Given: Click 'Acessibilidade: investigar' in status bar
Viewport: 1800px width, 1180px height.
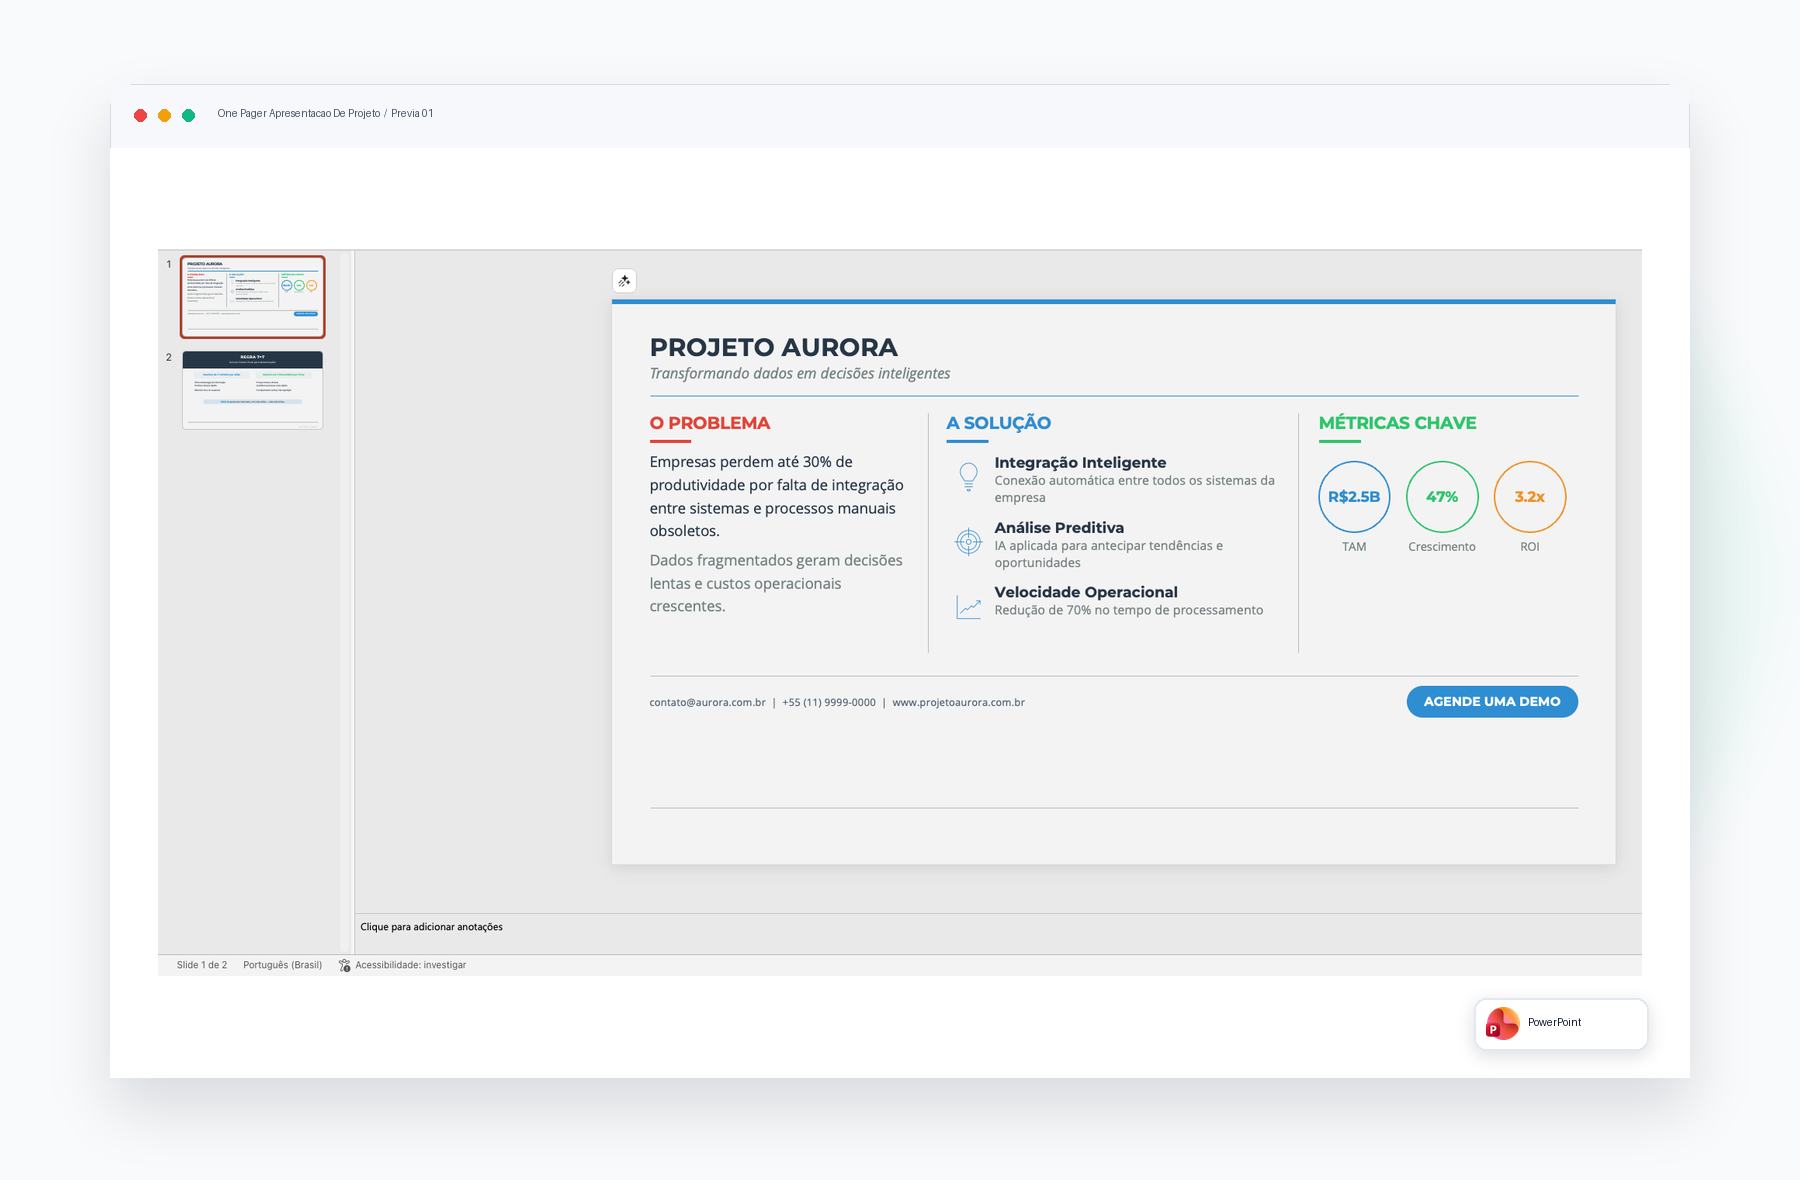Looking at the screenshot, I should pyautogui.click(x=411, y=965).
